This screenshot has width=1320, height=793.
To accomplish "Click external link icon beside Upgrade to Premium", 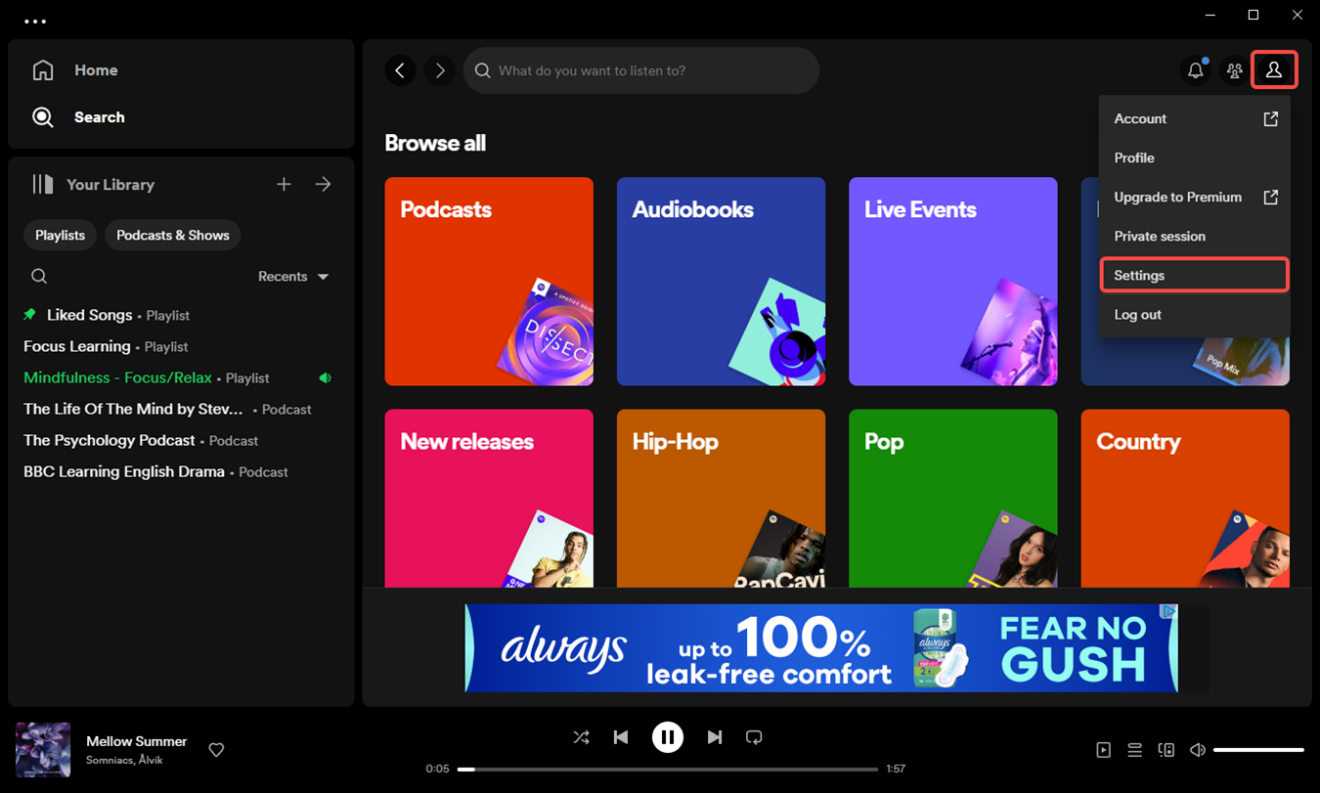I will click(1270, 197).
